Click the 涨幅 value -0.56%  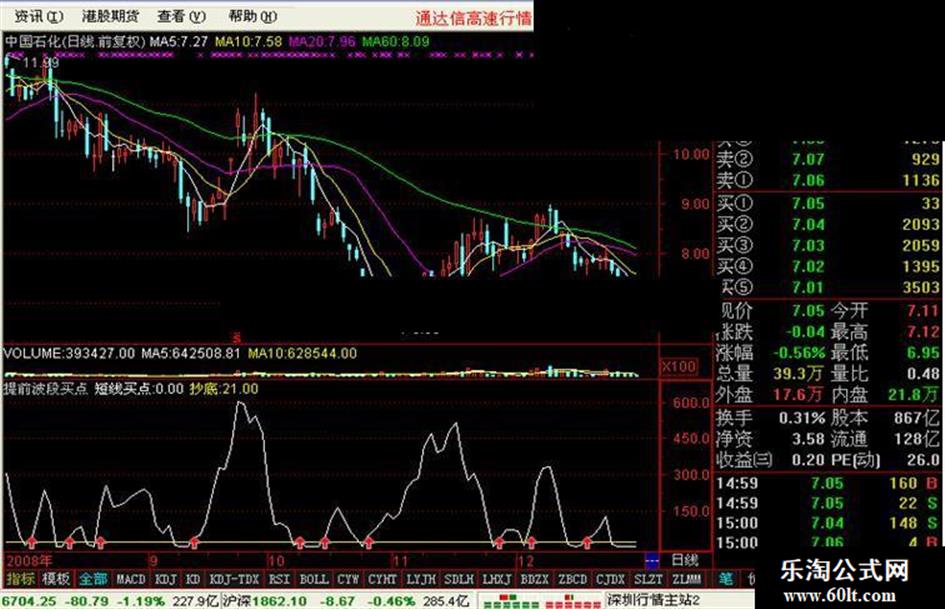[799, 353]
